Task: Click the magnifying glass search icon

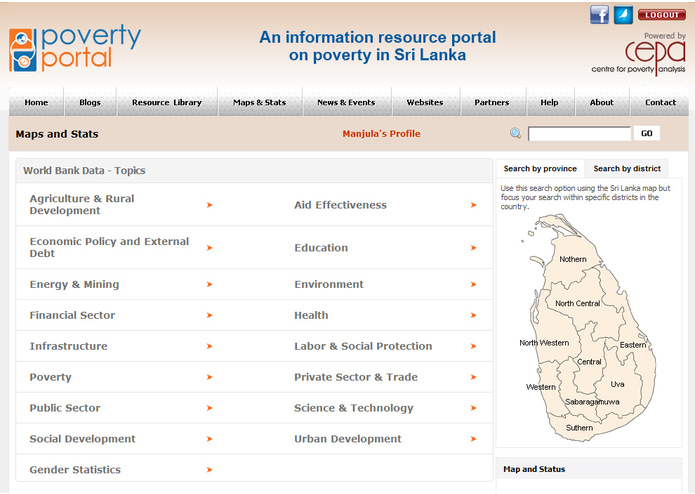Action: pyautogui.click(x=515, y=133)
